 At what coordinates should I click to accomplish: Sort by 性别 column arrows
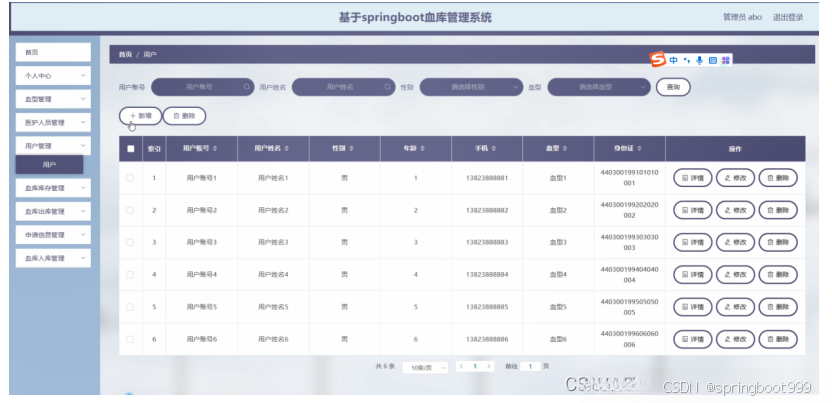pyautogui.click(x=351, y=149)
